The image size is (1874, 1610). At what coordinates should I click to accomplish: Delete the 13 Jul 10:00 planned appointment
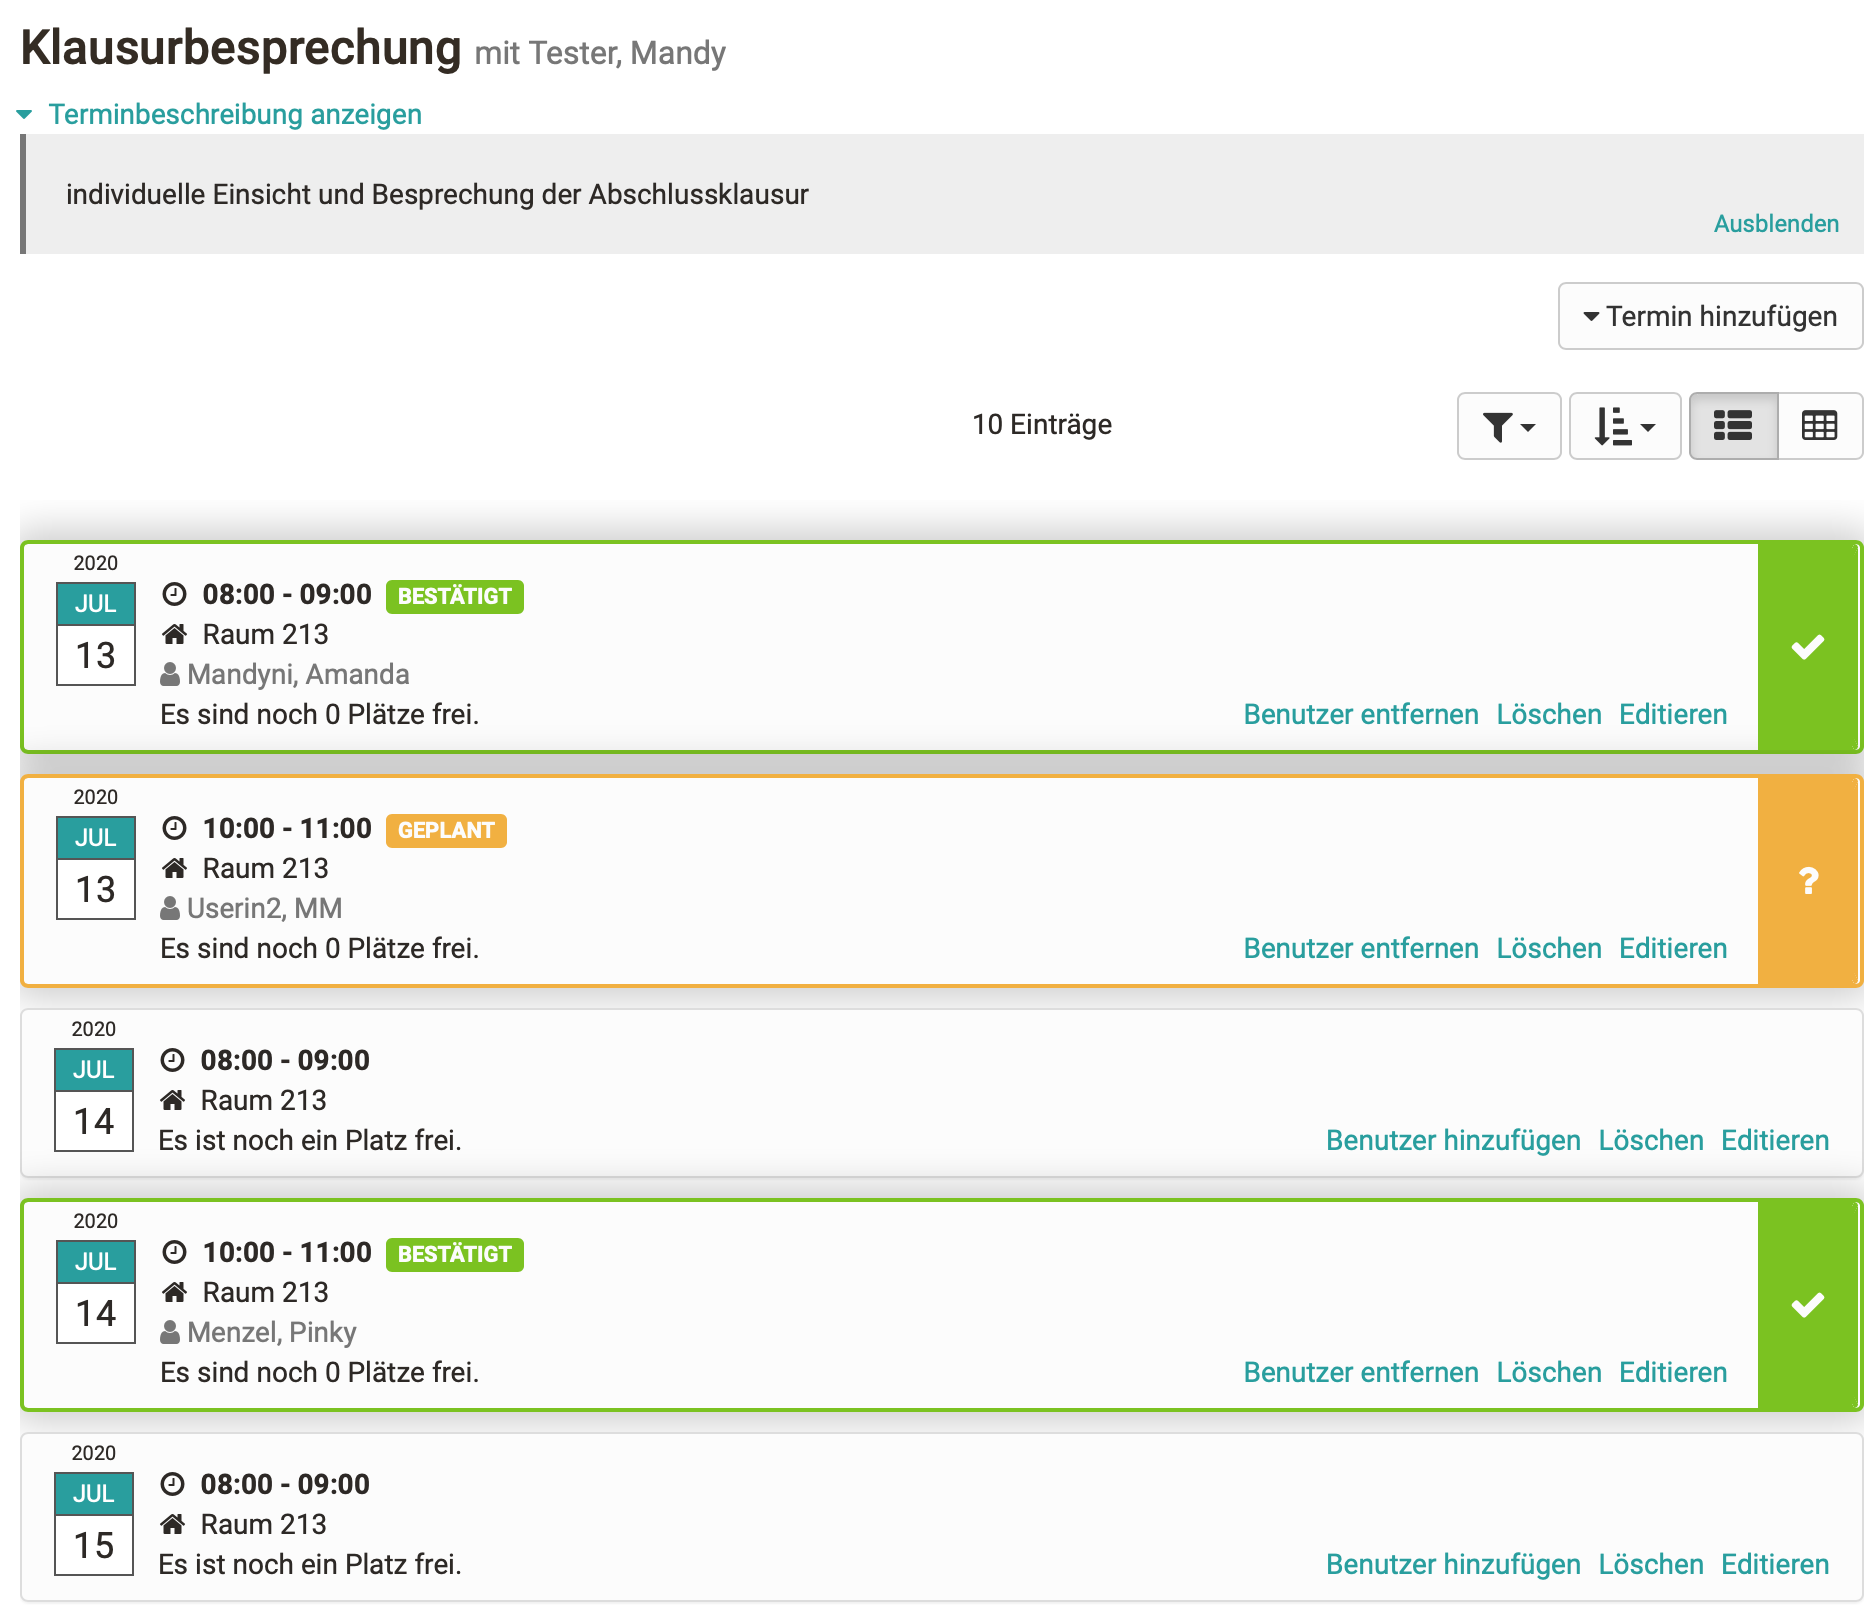[x=1548, y=948]
